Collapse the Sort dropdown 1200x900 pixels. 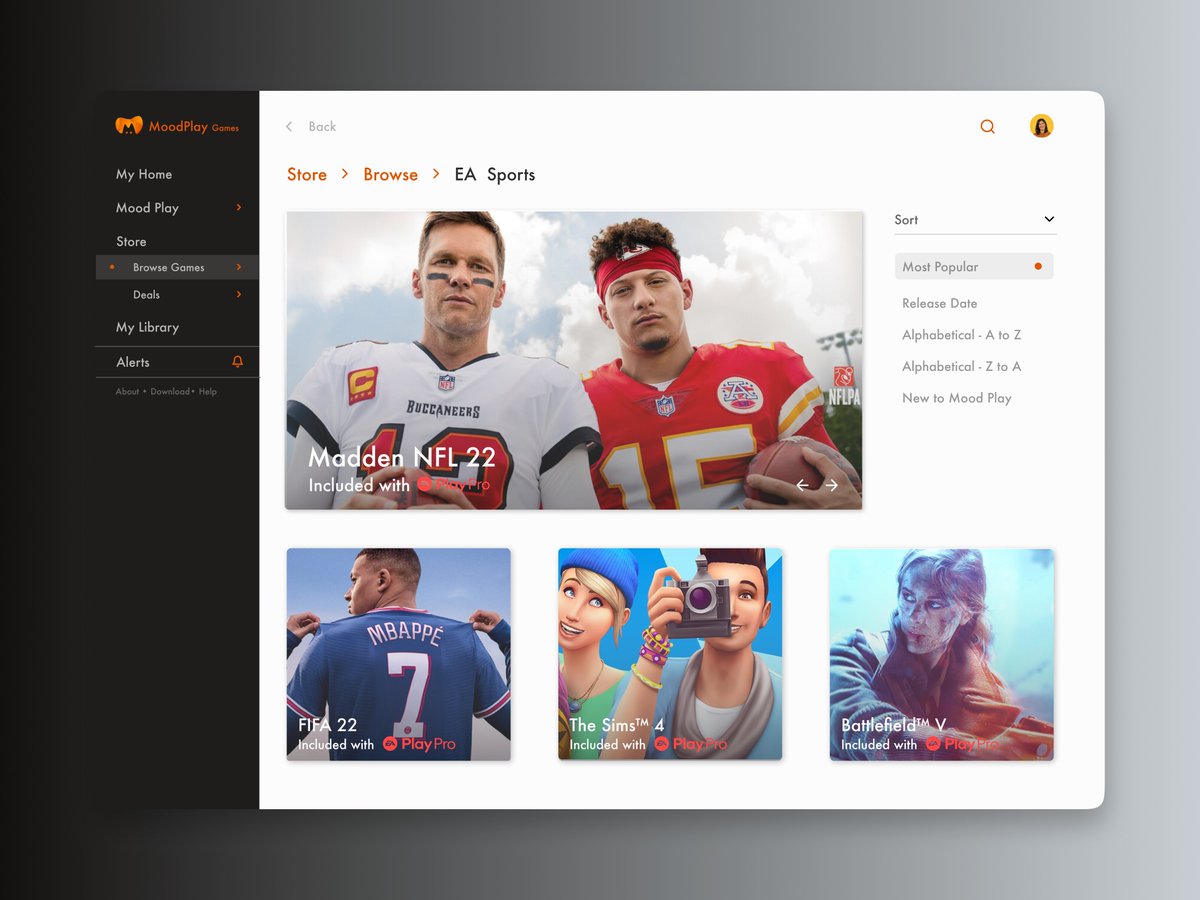[x=1049, y=219]
